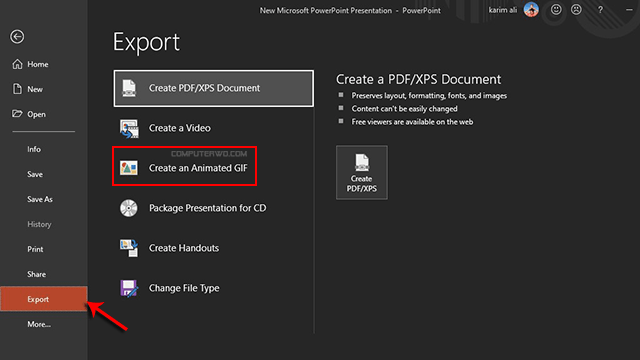The image size is (640, 360).
Task: Click the Open folder icon
Action: pos(17,114)
